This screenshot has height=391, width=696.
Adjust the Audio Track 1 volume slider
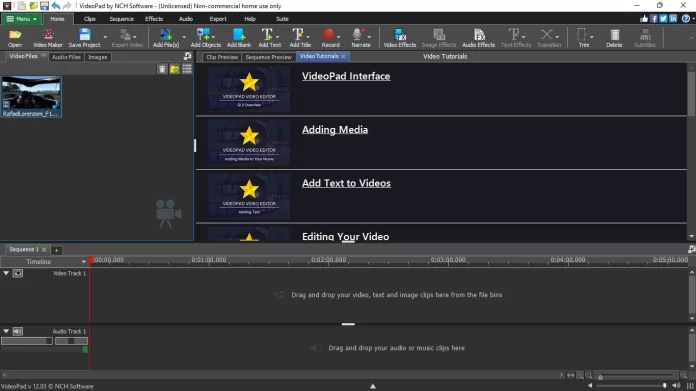coord(27,341)
